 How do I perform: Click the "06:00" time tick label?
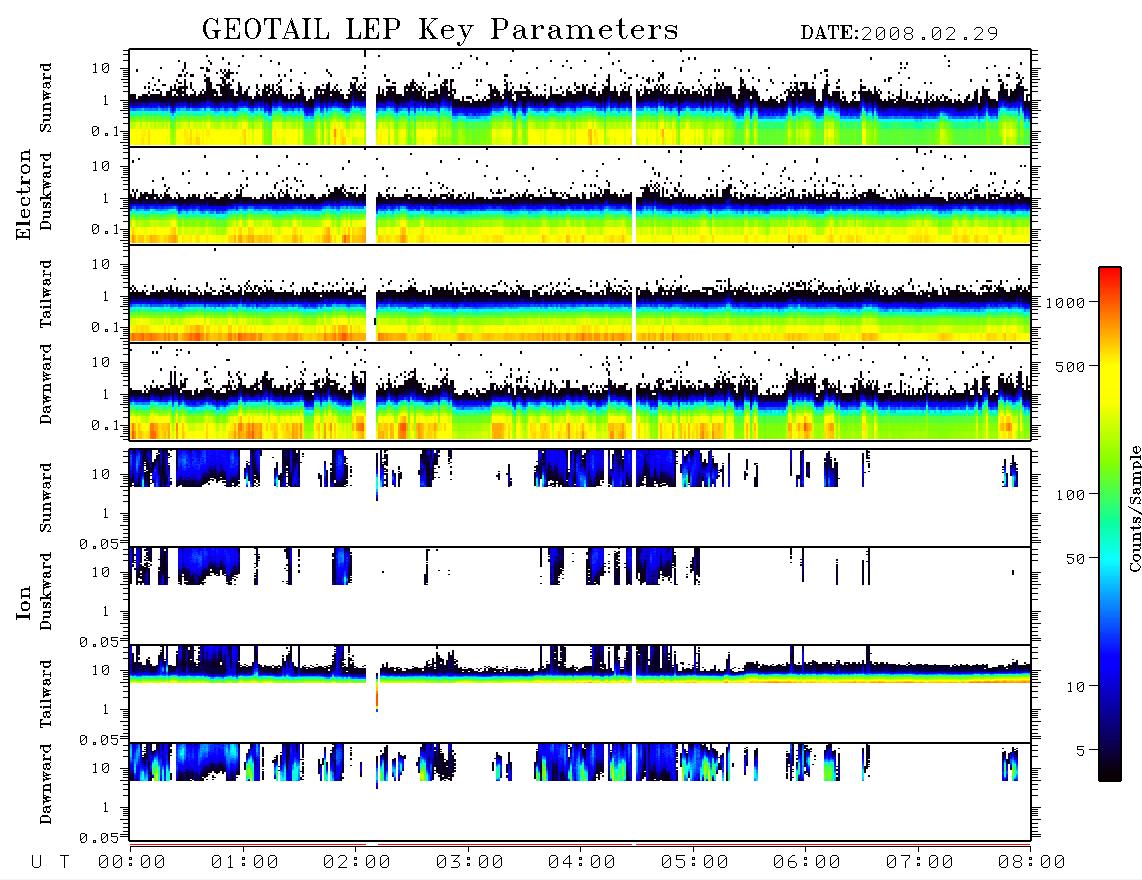coord(807,863)
